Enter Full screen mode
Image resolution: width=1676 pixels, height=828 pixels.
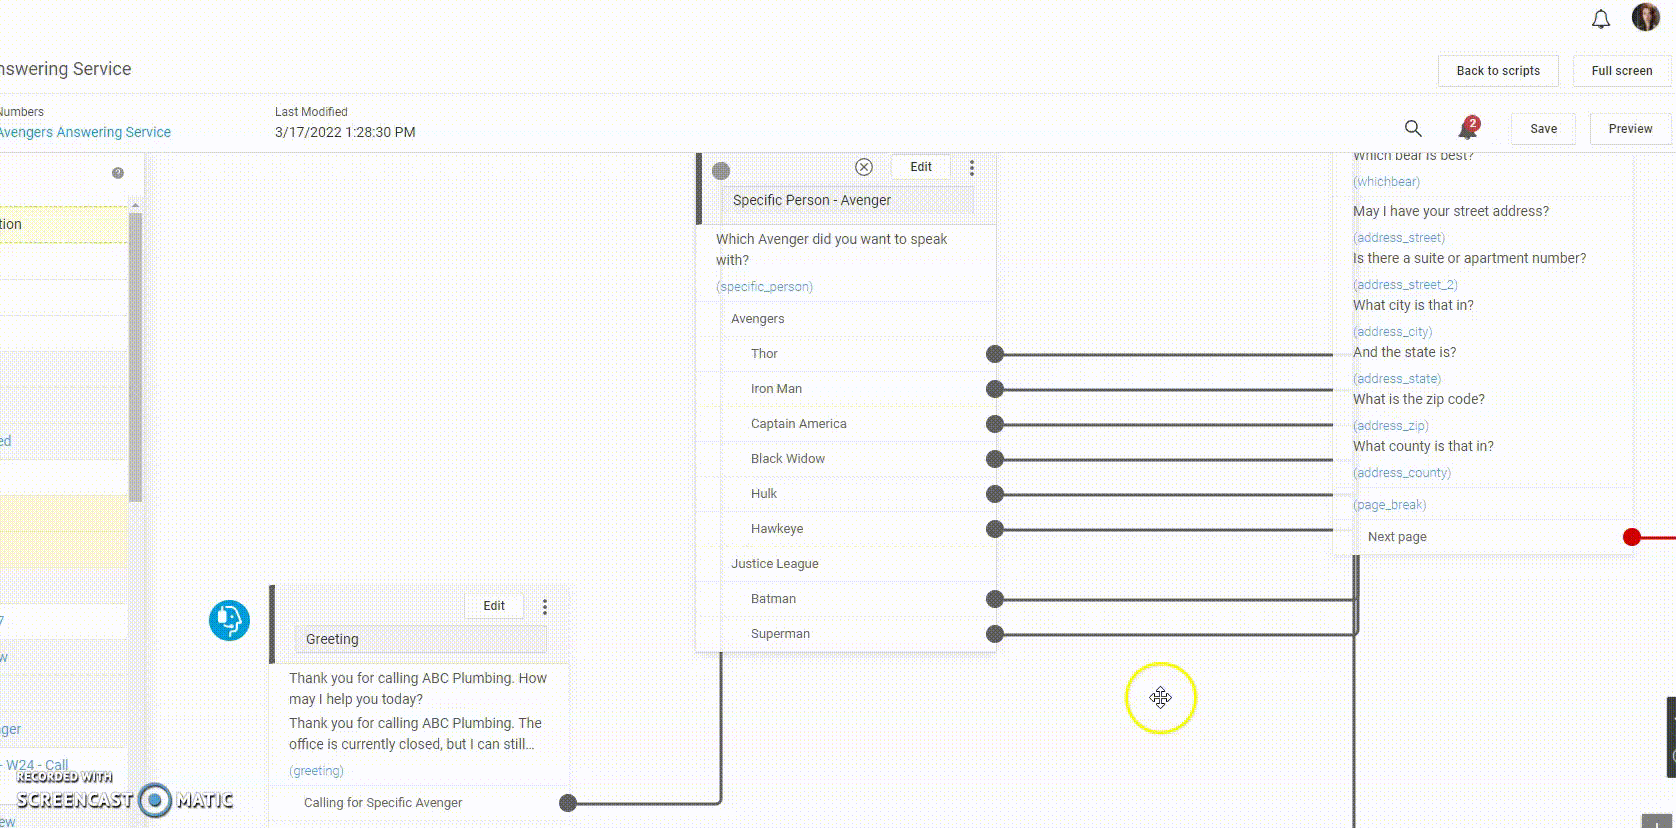[1621, 71]
